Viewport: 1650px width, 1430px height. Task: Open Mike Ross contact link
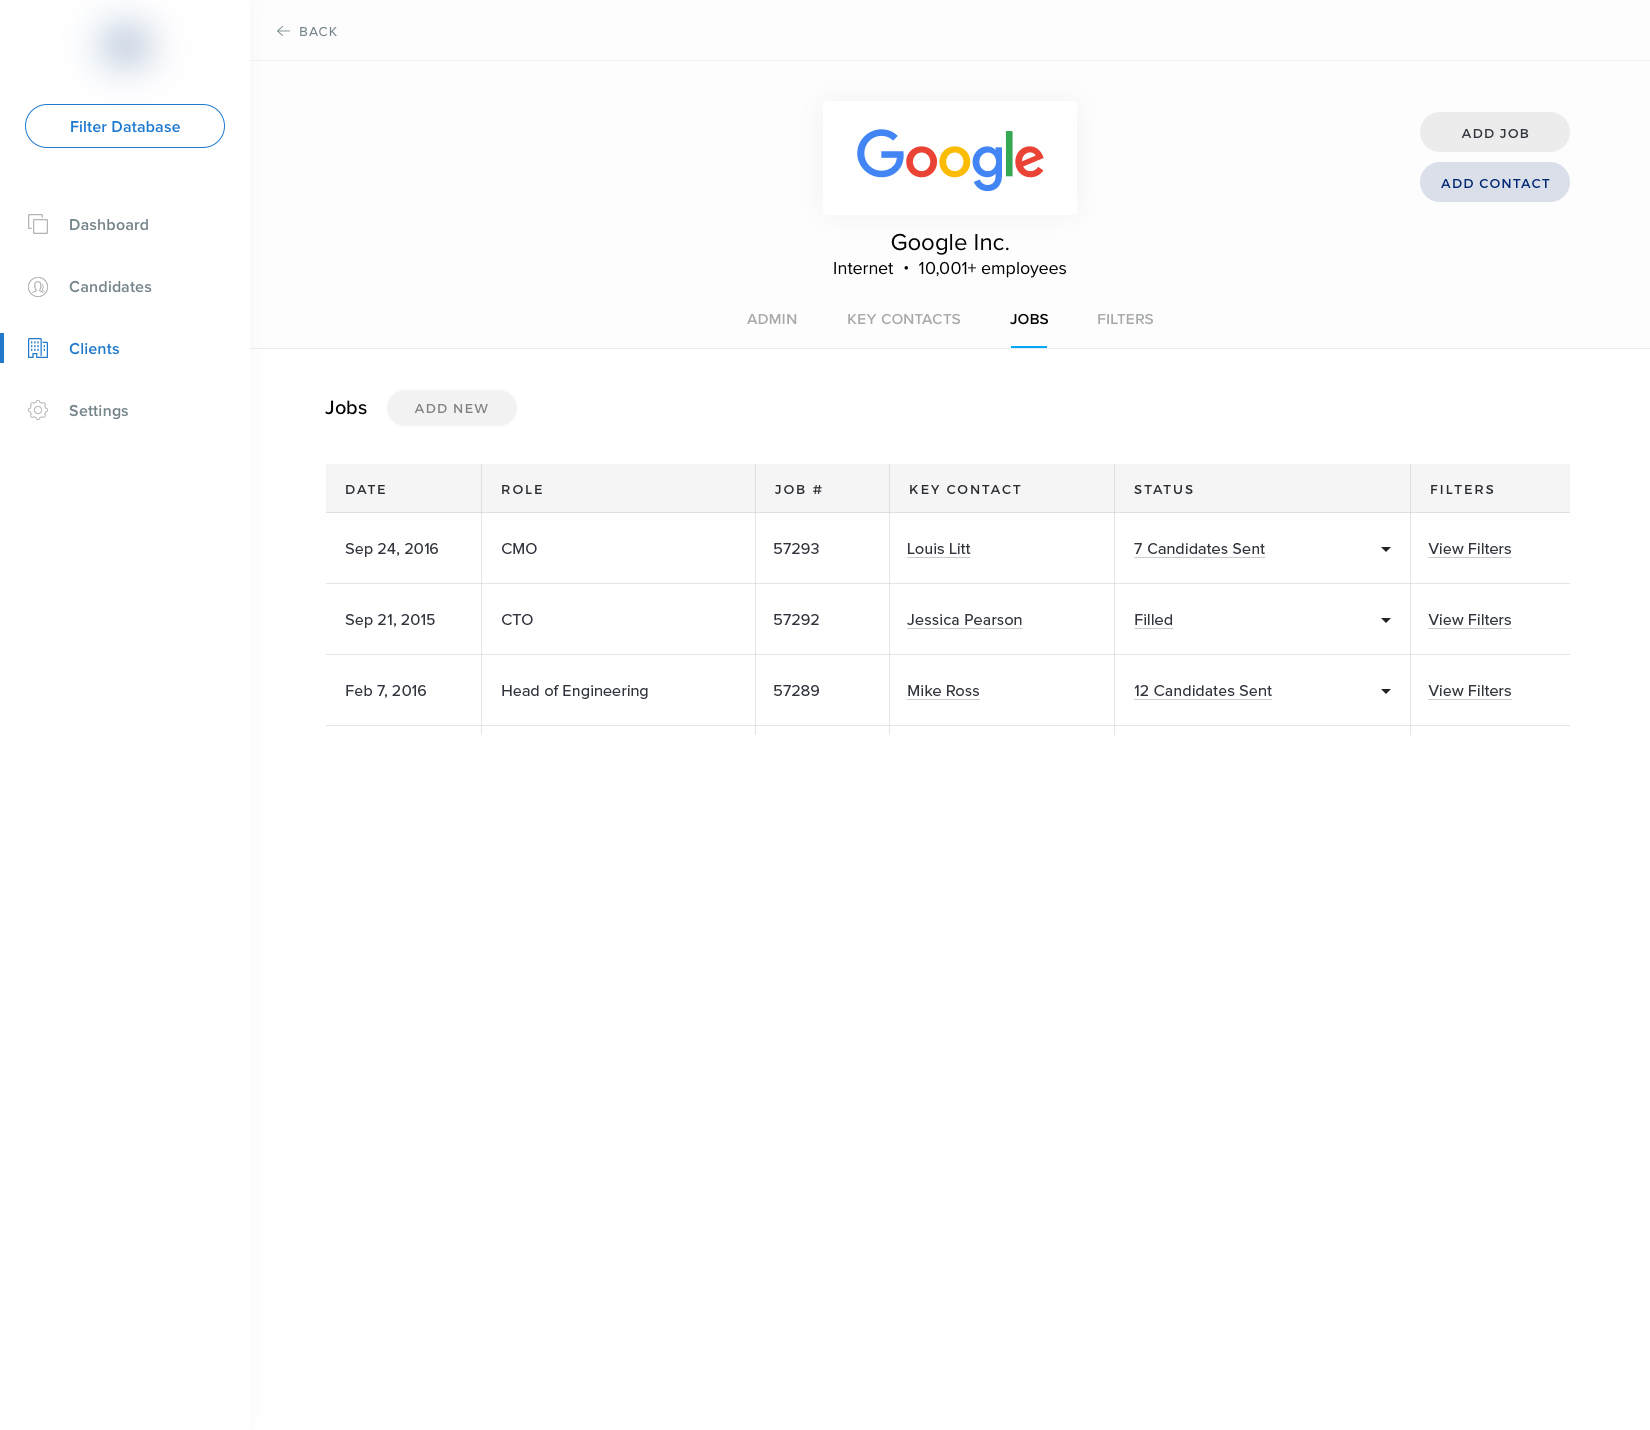(x=943, y=691)
